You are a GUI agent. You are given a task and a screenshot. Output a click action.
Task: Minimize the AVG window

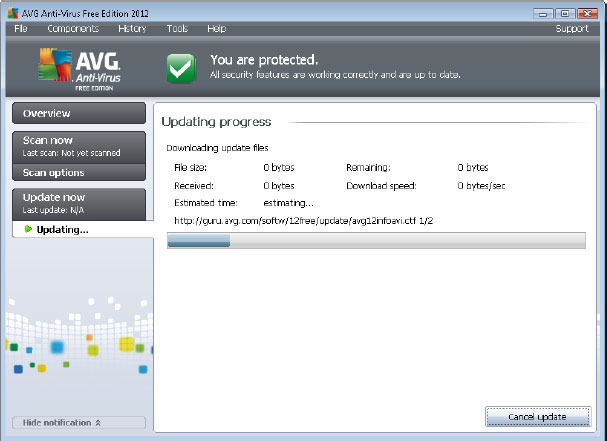point(543,14)
